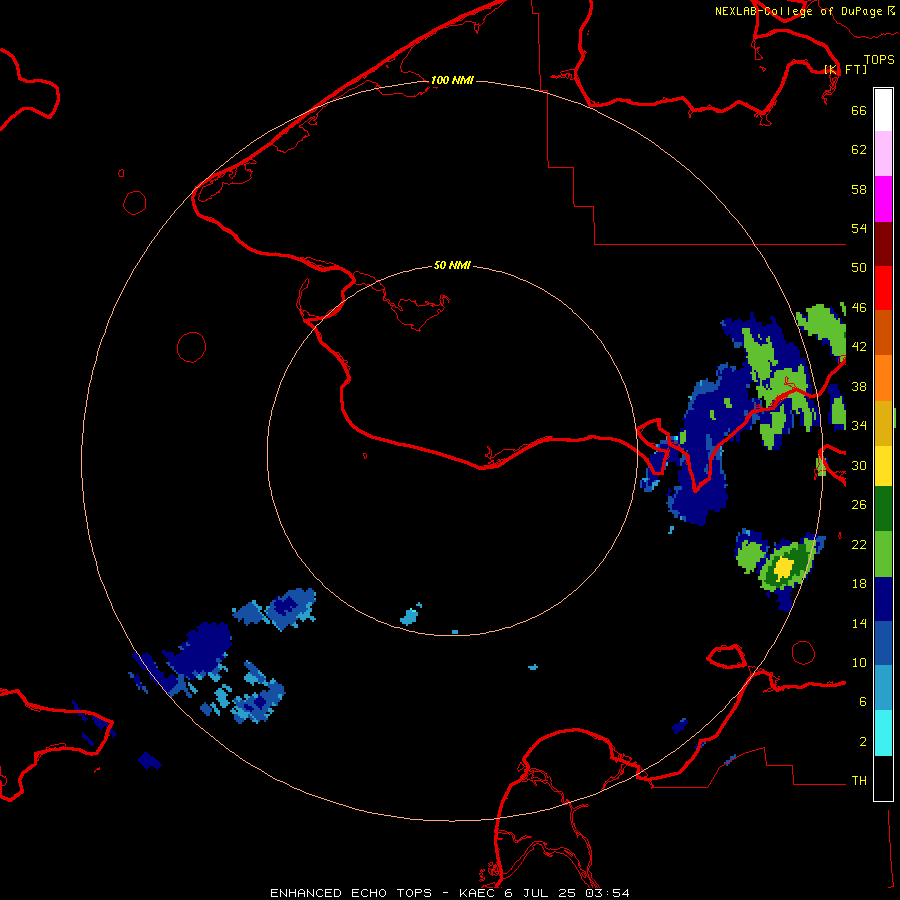Viewport: 900px width, 900px height.
Task: Click the dark red legend swatch
Action: (883, 244)
